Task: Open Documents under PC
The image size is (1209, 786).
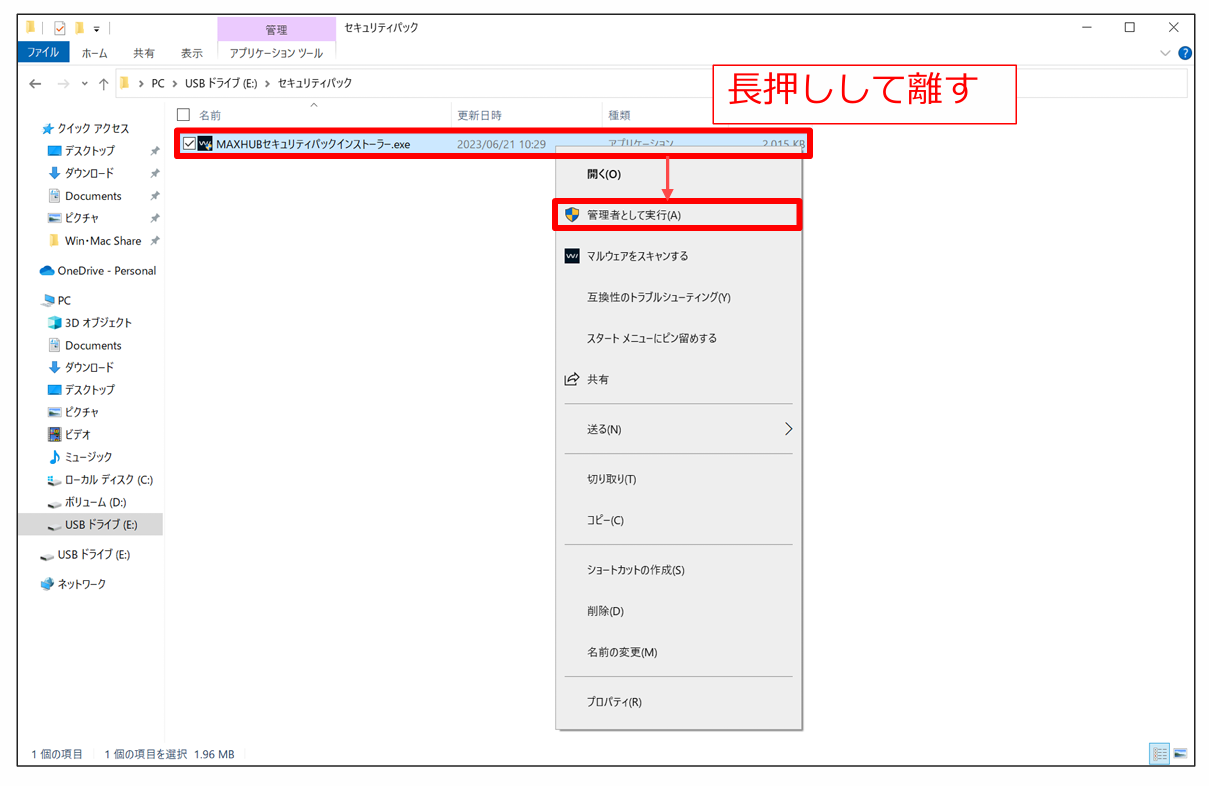Action: click(93, 345)
